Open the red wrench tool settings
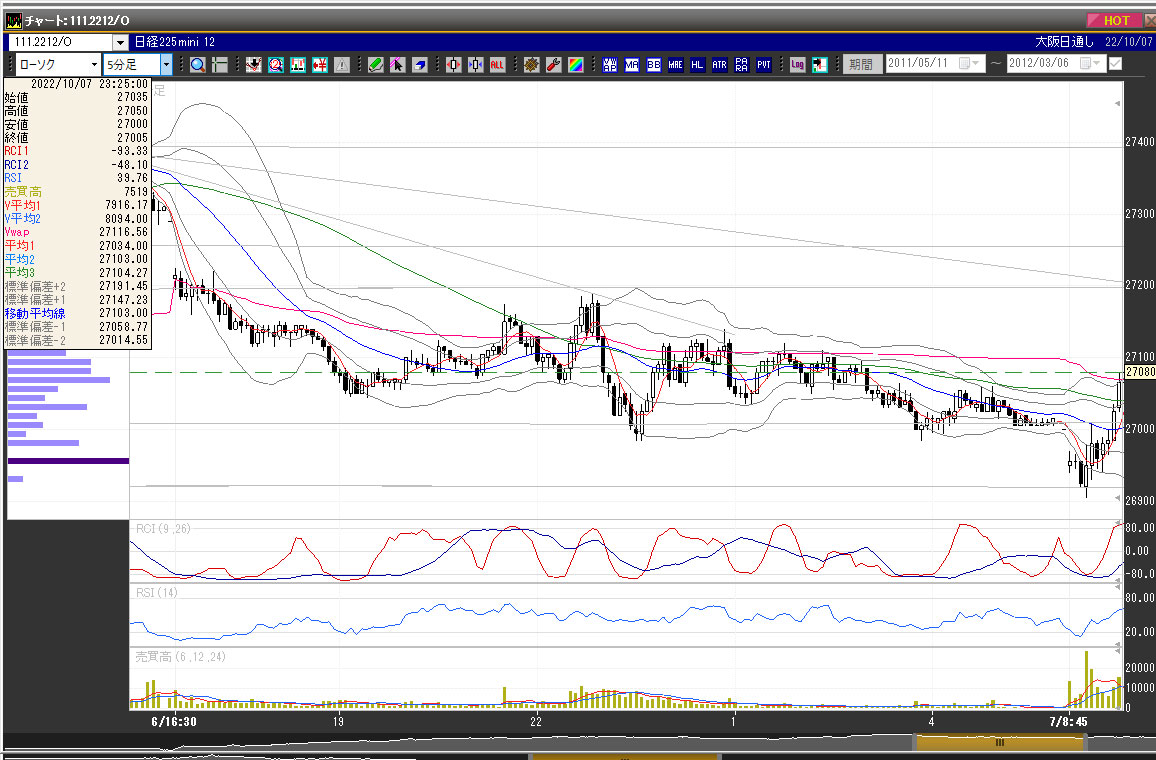Screen dimensions: 1156x760 554,65
